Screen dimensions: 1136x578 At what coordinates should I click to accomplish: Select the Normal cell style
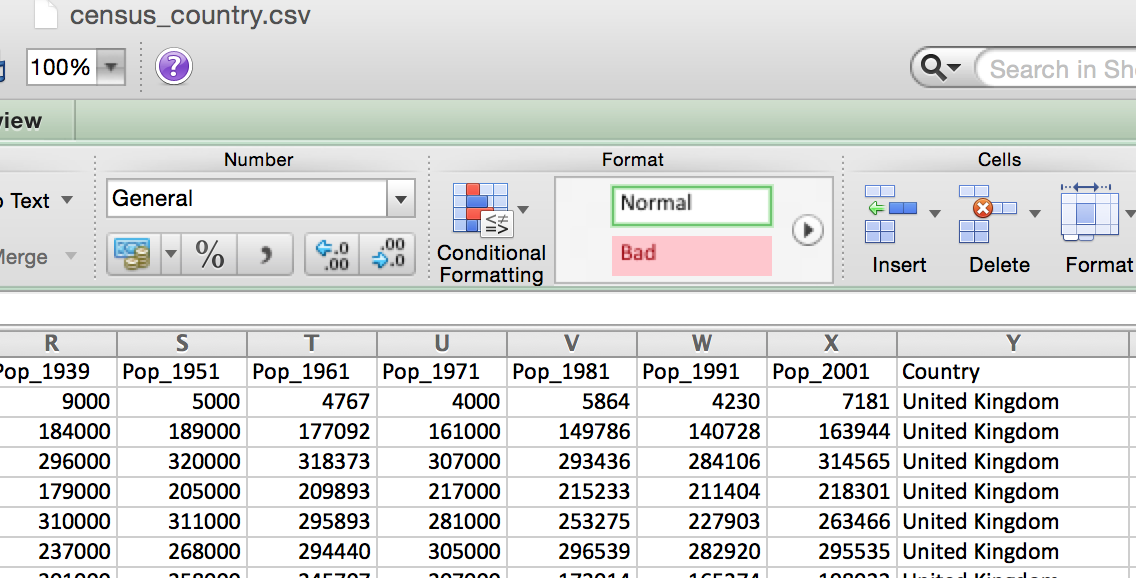click(691, 205)
